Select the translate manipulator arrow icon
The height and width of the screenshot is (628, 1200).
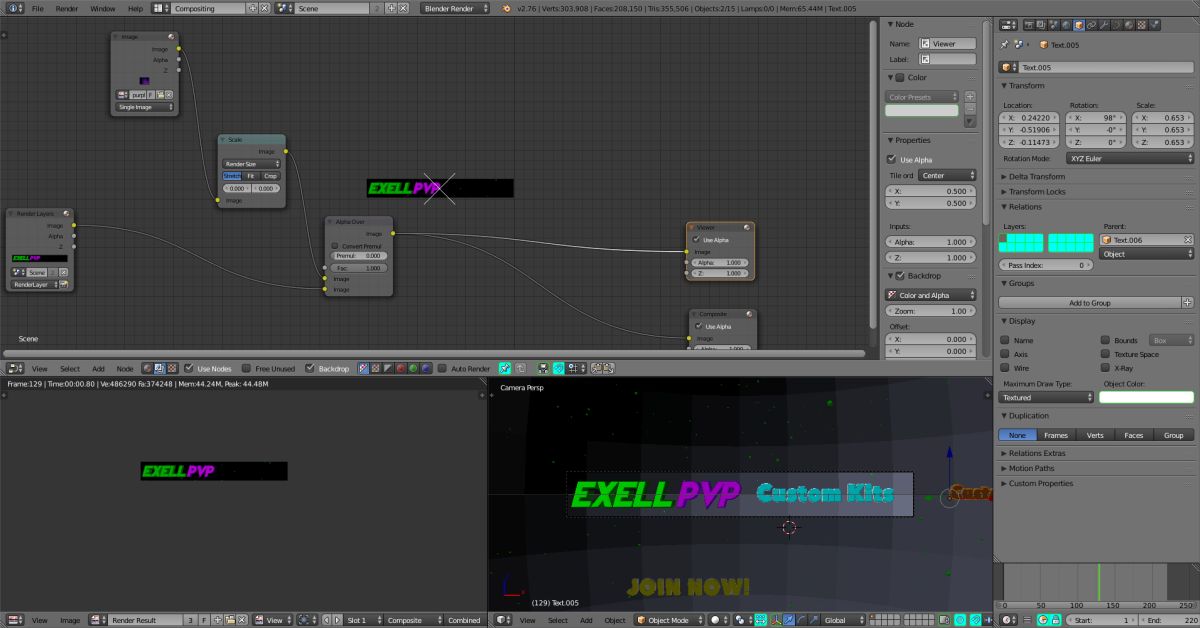[789, 620]
